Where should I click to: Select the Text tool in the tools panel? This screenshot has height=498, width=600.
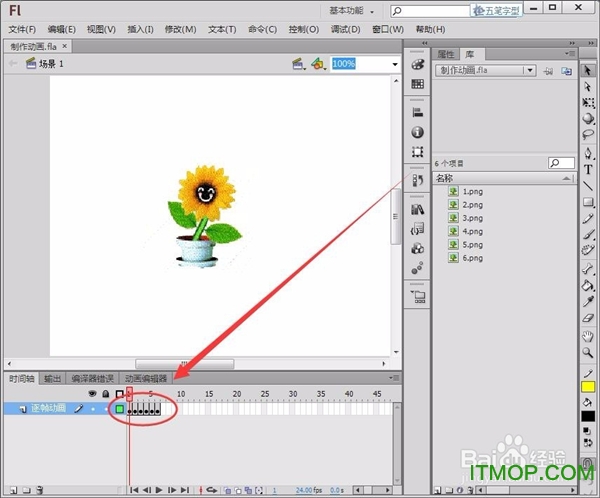pos(588,169)
